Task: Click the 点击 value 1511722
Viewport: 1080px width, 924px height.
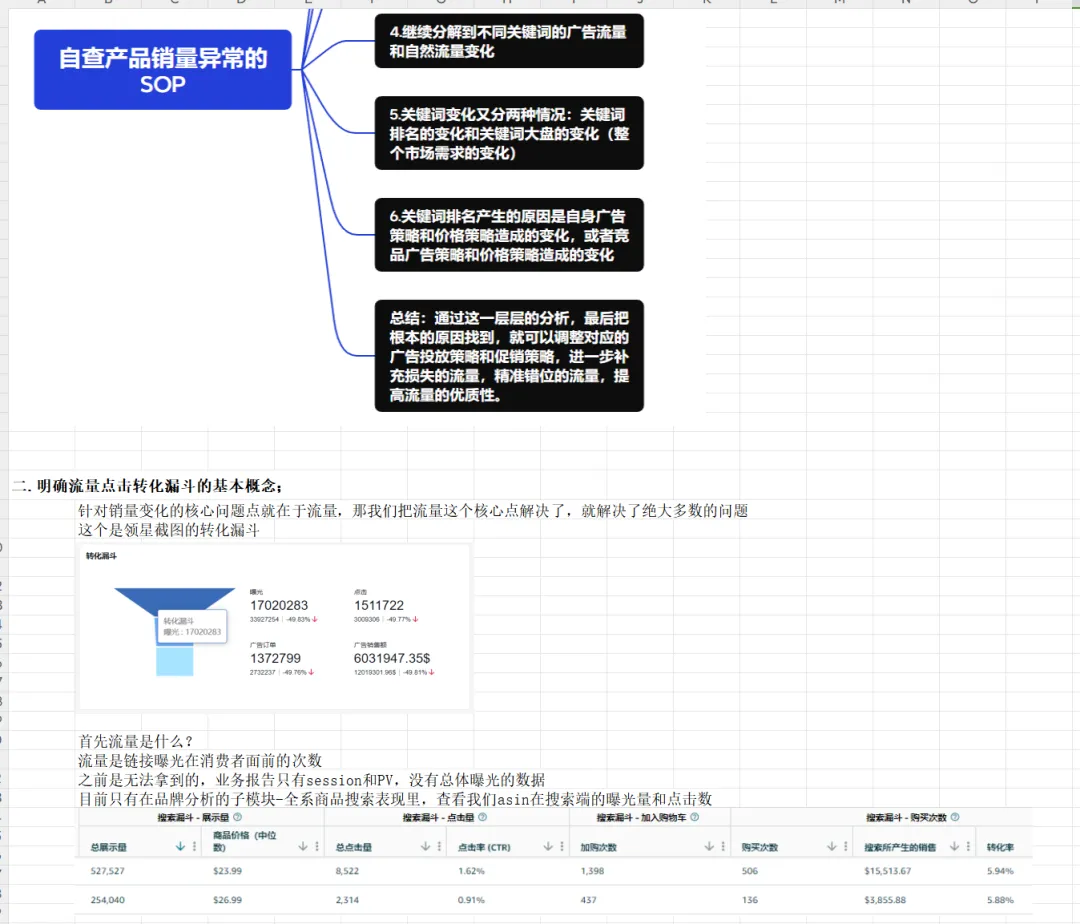Action: [x=379, y=605]
